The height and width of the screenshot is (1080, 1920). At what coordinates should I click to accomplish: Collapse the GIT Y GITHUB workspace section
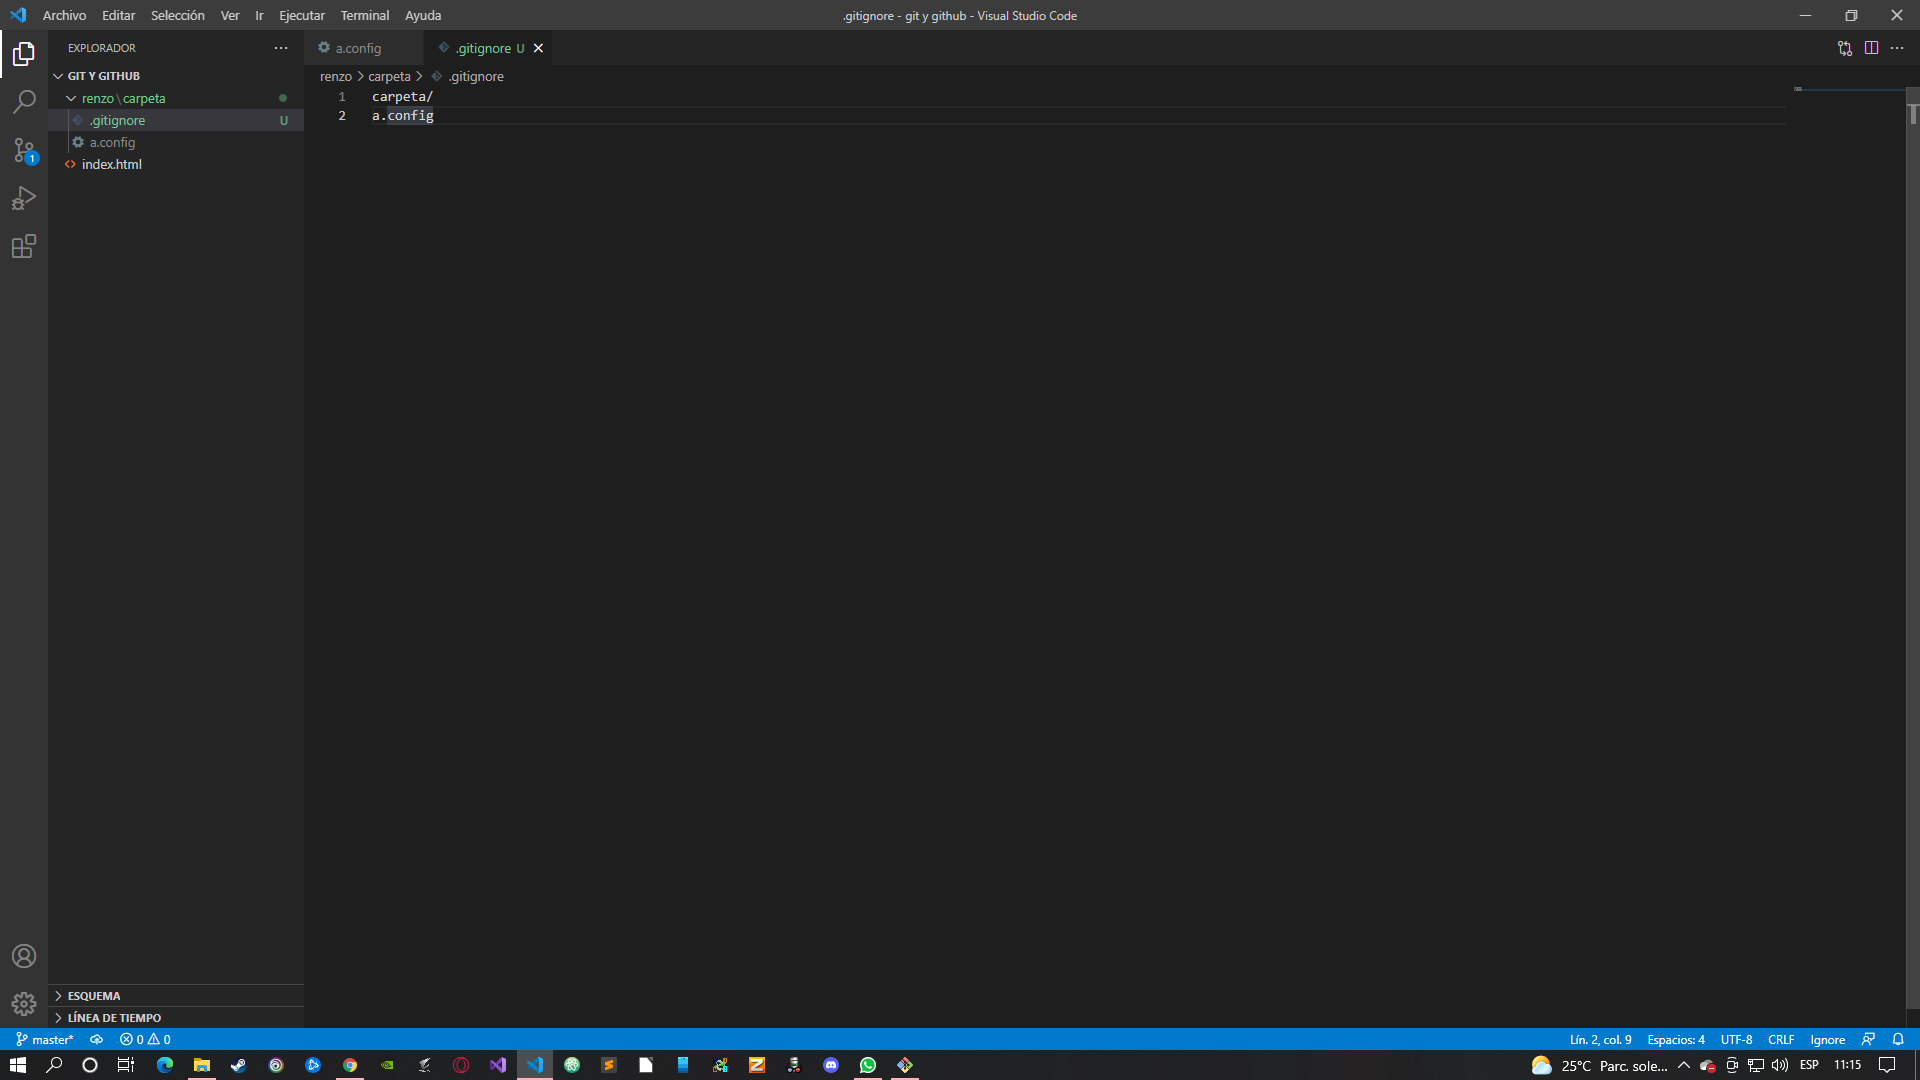click(x=176, y=76)
